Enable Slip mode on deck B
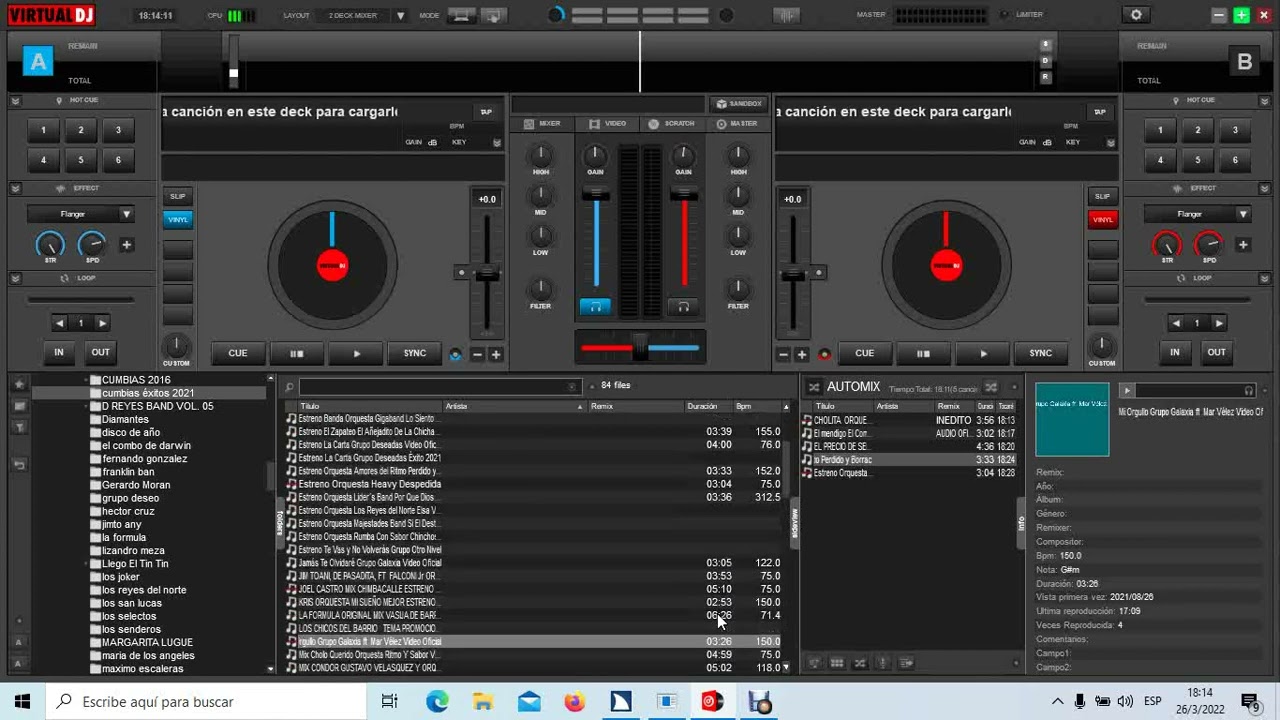Viewport: 1280px width, 720px height. point(1102,196)
